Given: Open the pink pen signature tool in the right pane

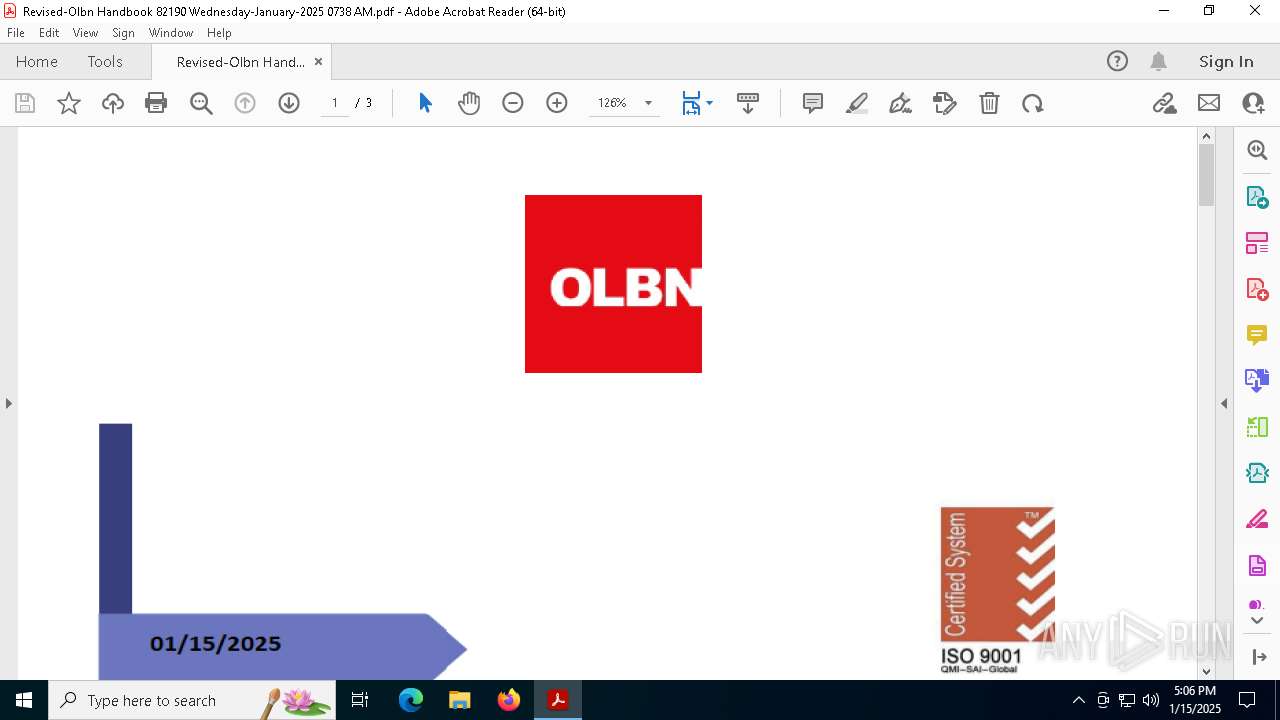Looking at the screenshot, I should point(1257,519).
